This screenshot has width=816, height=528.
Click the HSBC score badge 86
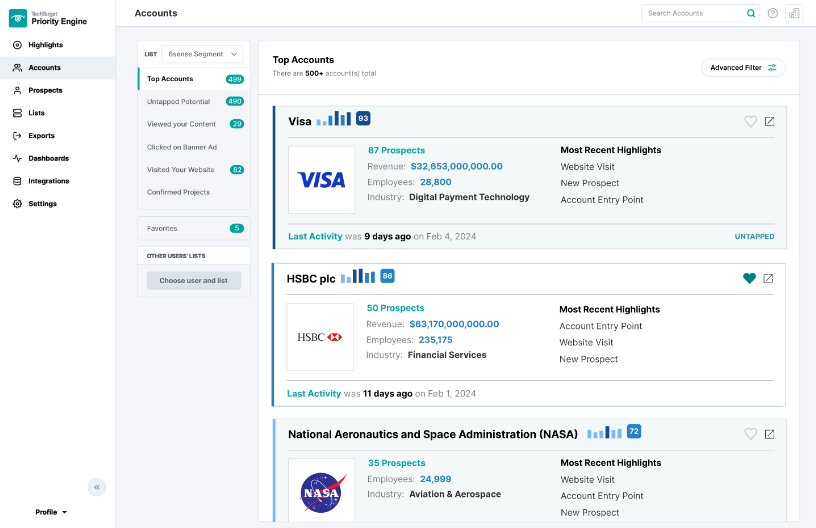[387, 276]
